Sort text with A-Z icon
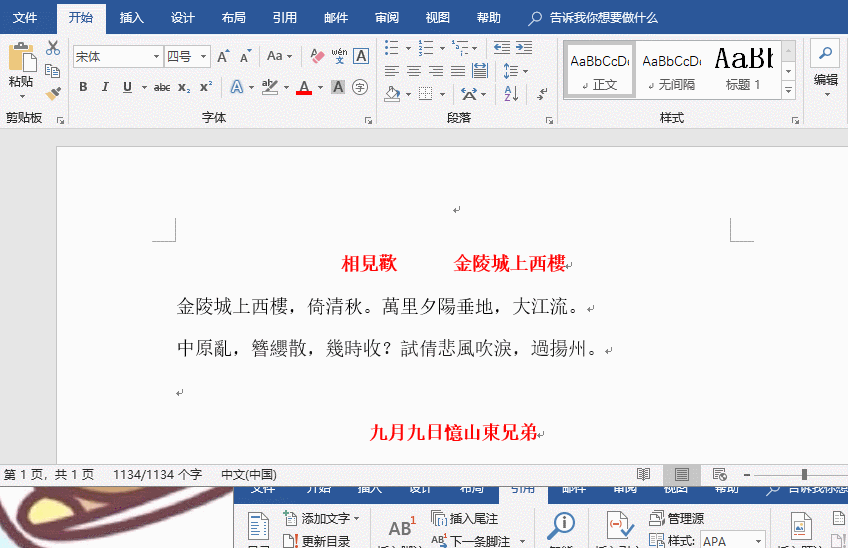This screenshot has width=848, height=548. tap(511, 94)
